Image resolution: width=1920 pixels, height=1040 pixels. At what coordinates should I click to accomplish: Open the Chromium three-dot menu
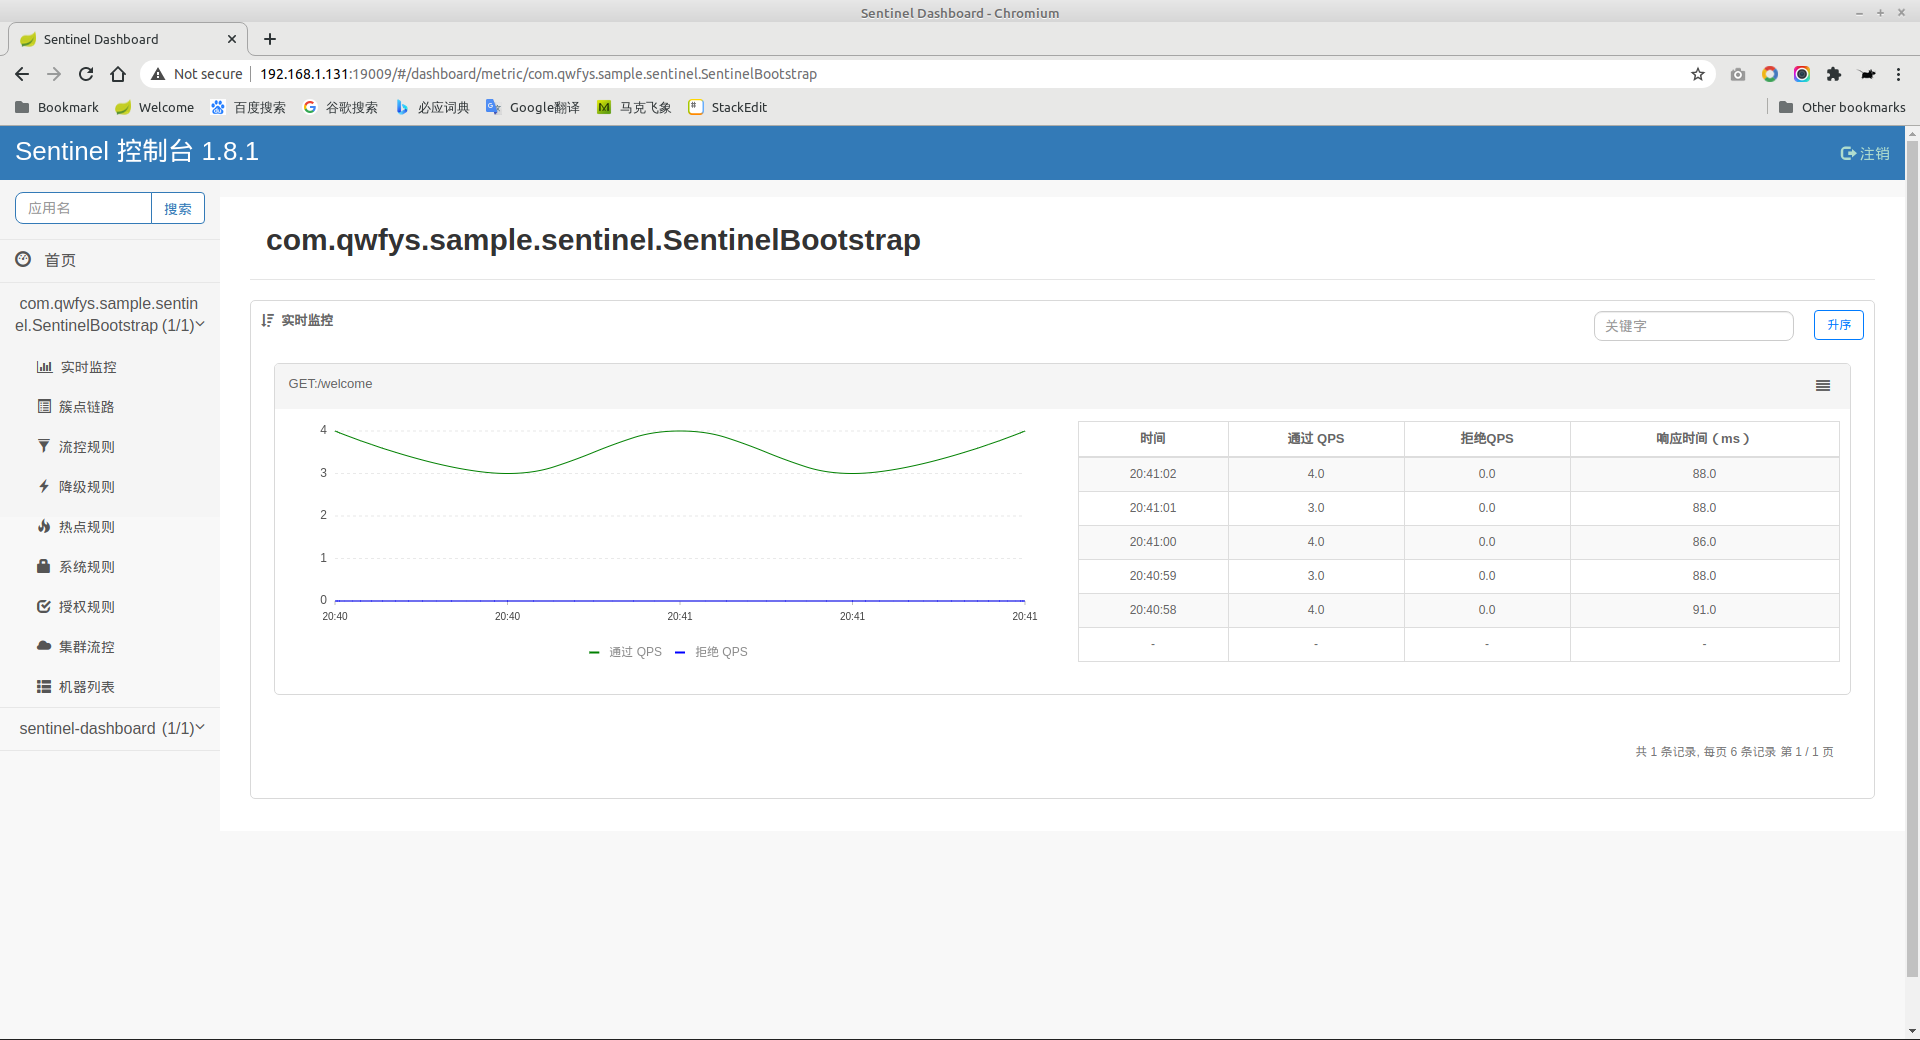[x=1898, y=74]
